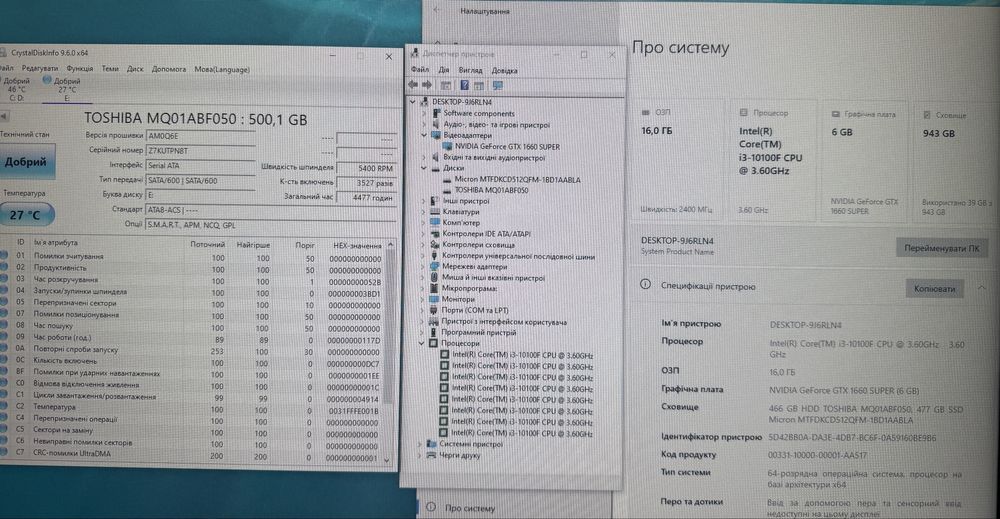Click the RAM chip icon on the ОЗП card
The width and height of the screenshot is (1000, 519).
coord(645,112)
